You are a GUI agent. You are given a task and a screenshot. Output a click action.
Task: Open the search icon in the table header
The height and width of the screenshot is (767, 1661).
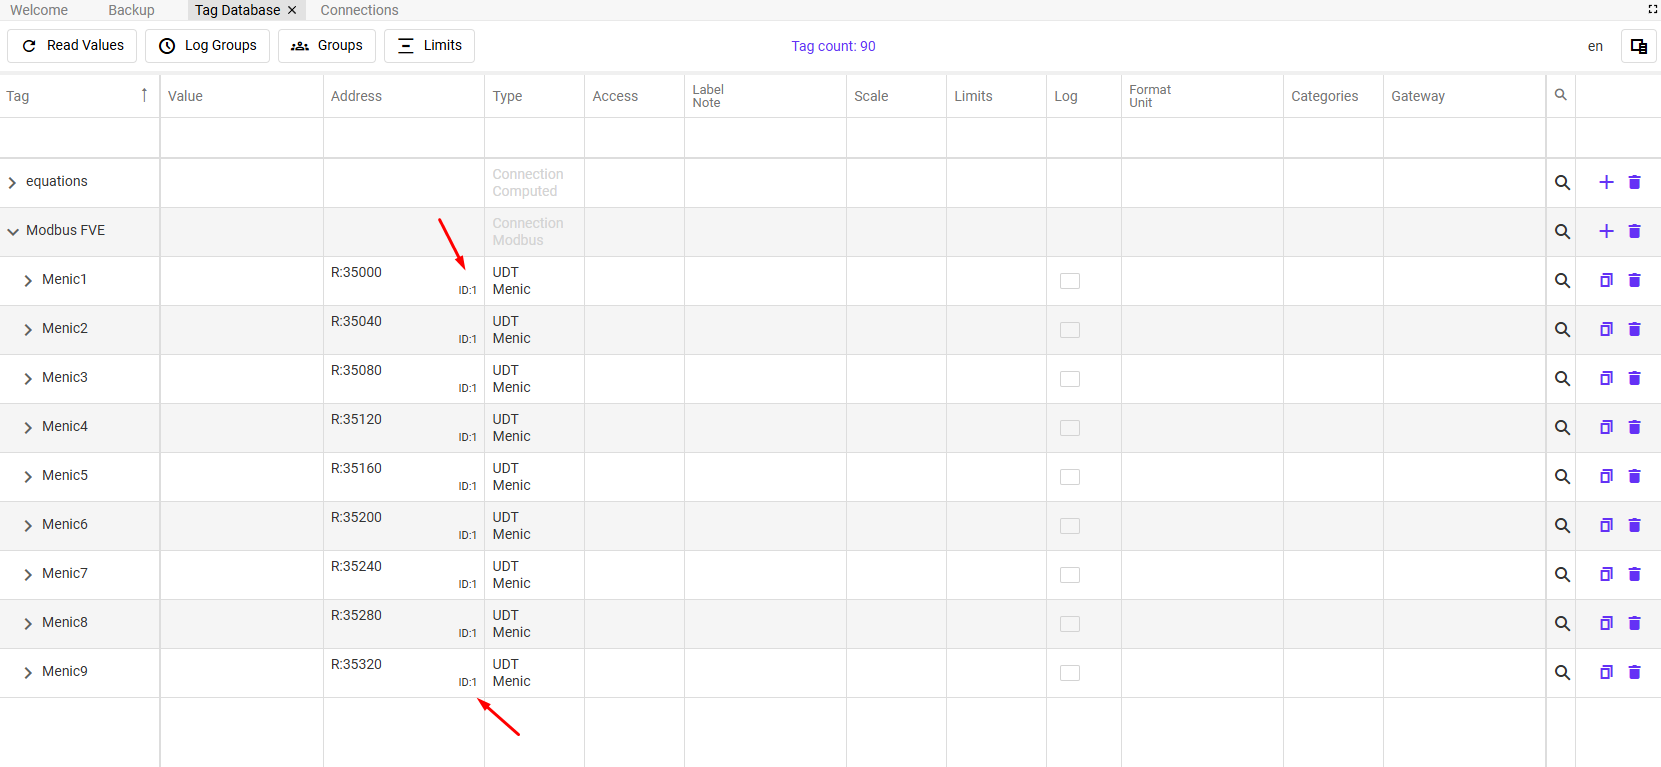[1560, 95]
